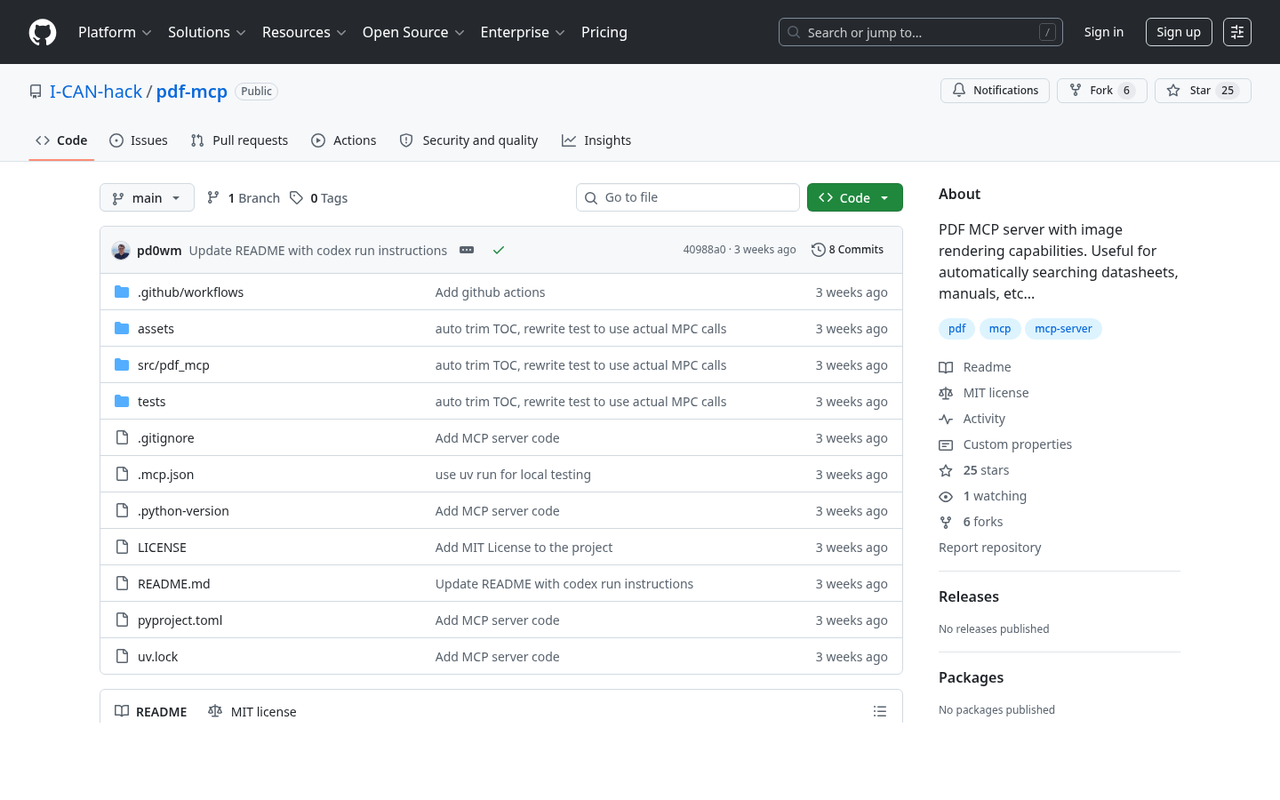Click the Sign up button
1280x800 pixels.
coord(1178,31)
